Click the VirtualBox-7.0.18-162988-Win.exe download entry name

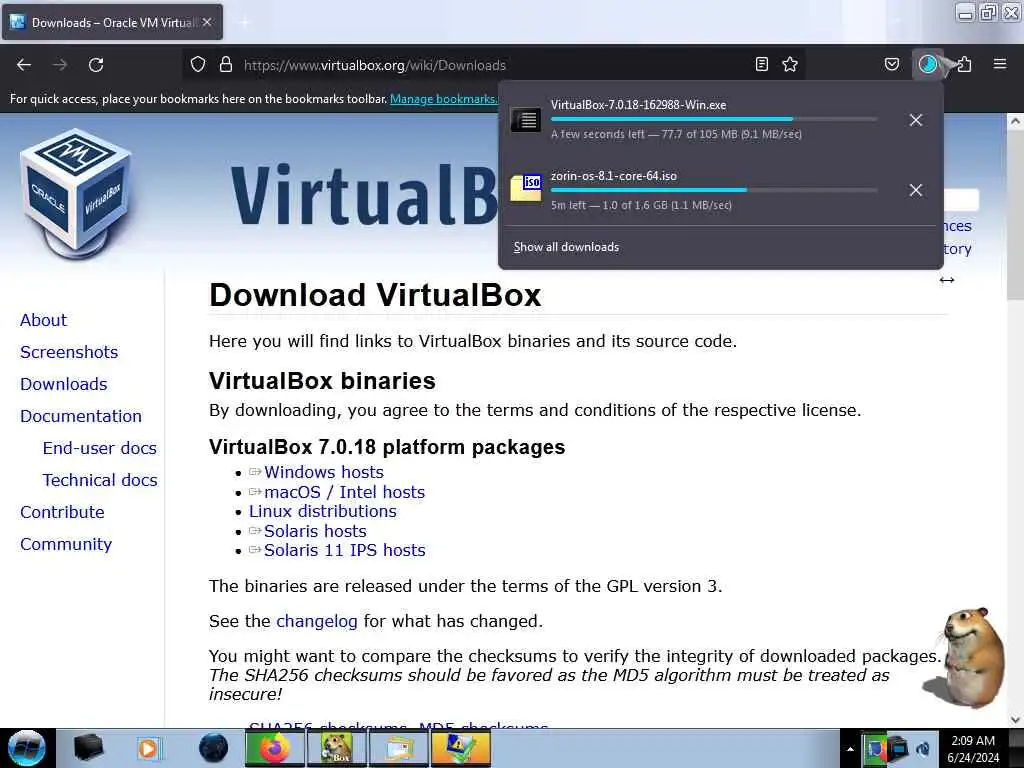click(638, 104)
